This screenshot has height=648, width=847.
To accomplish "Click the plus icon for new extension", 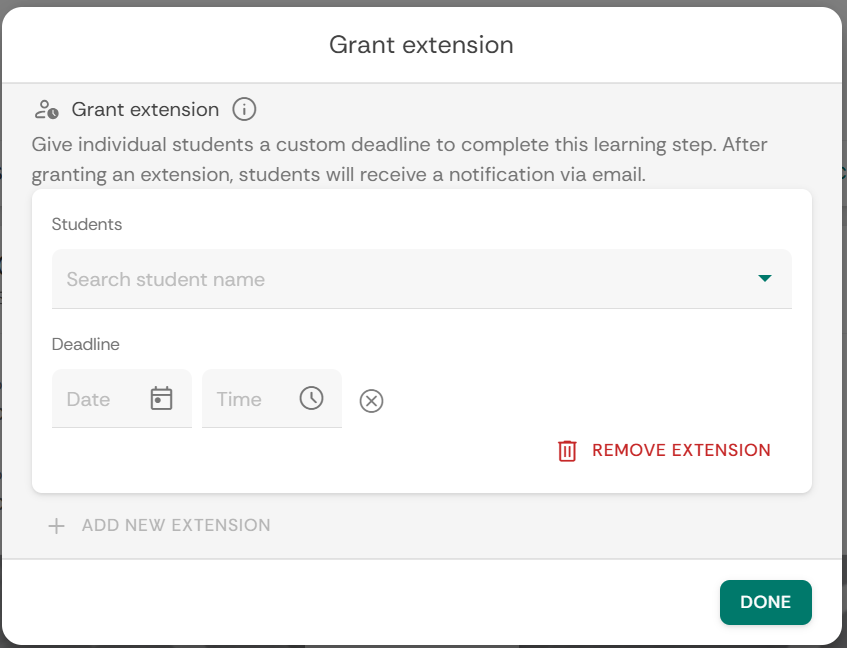I will point(57,526).
